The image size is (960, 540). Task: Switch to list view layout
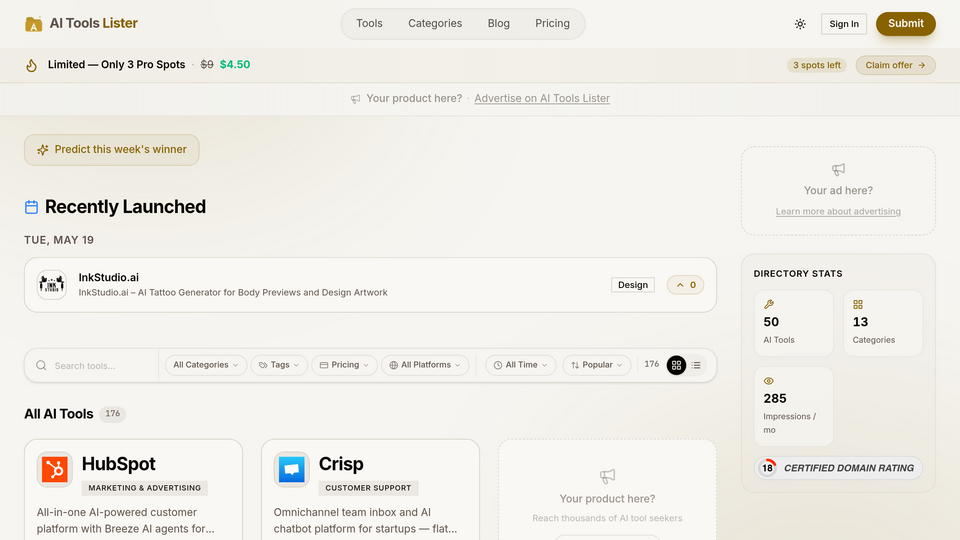[x=696, y=365]
